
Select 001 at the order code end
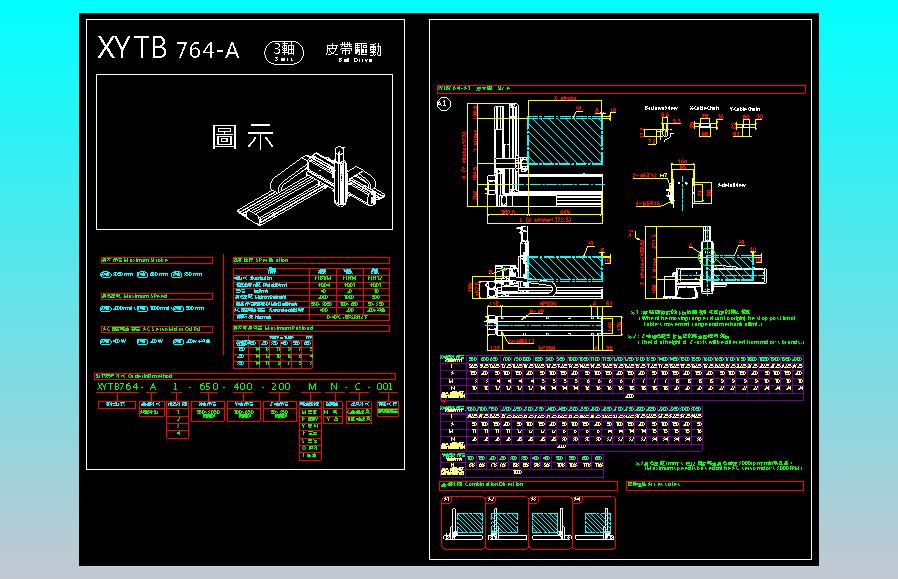point(384,387)
